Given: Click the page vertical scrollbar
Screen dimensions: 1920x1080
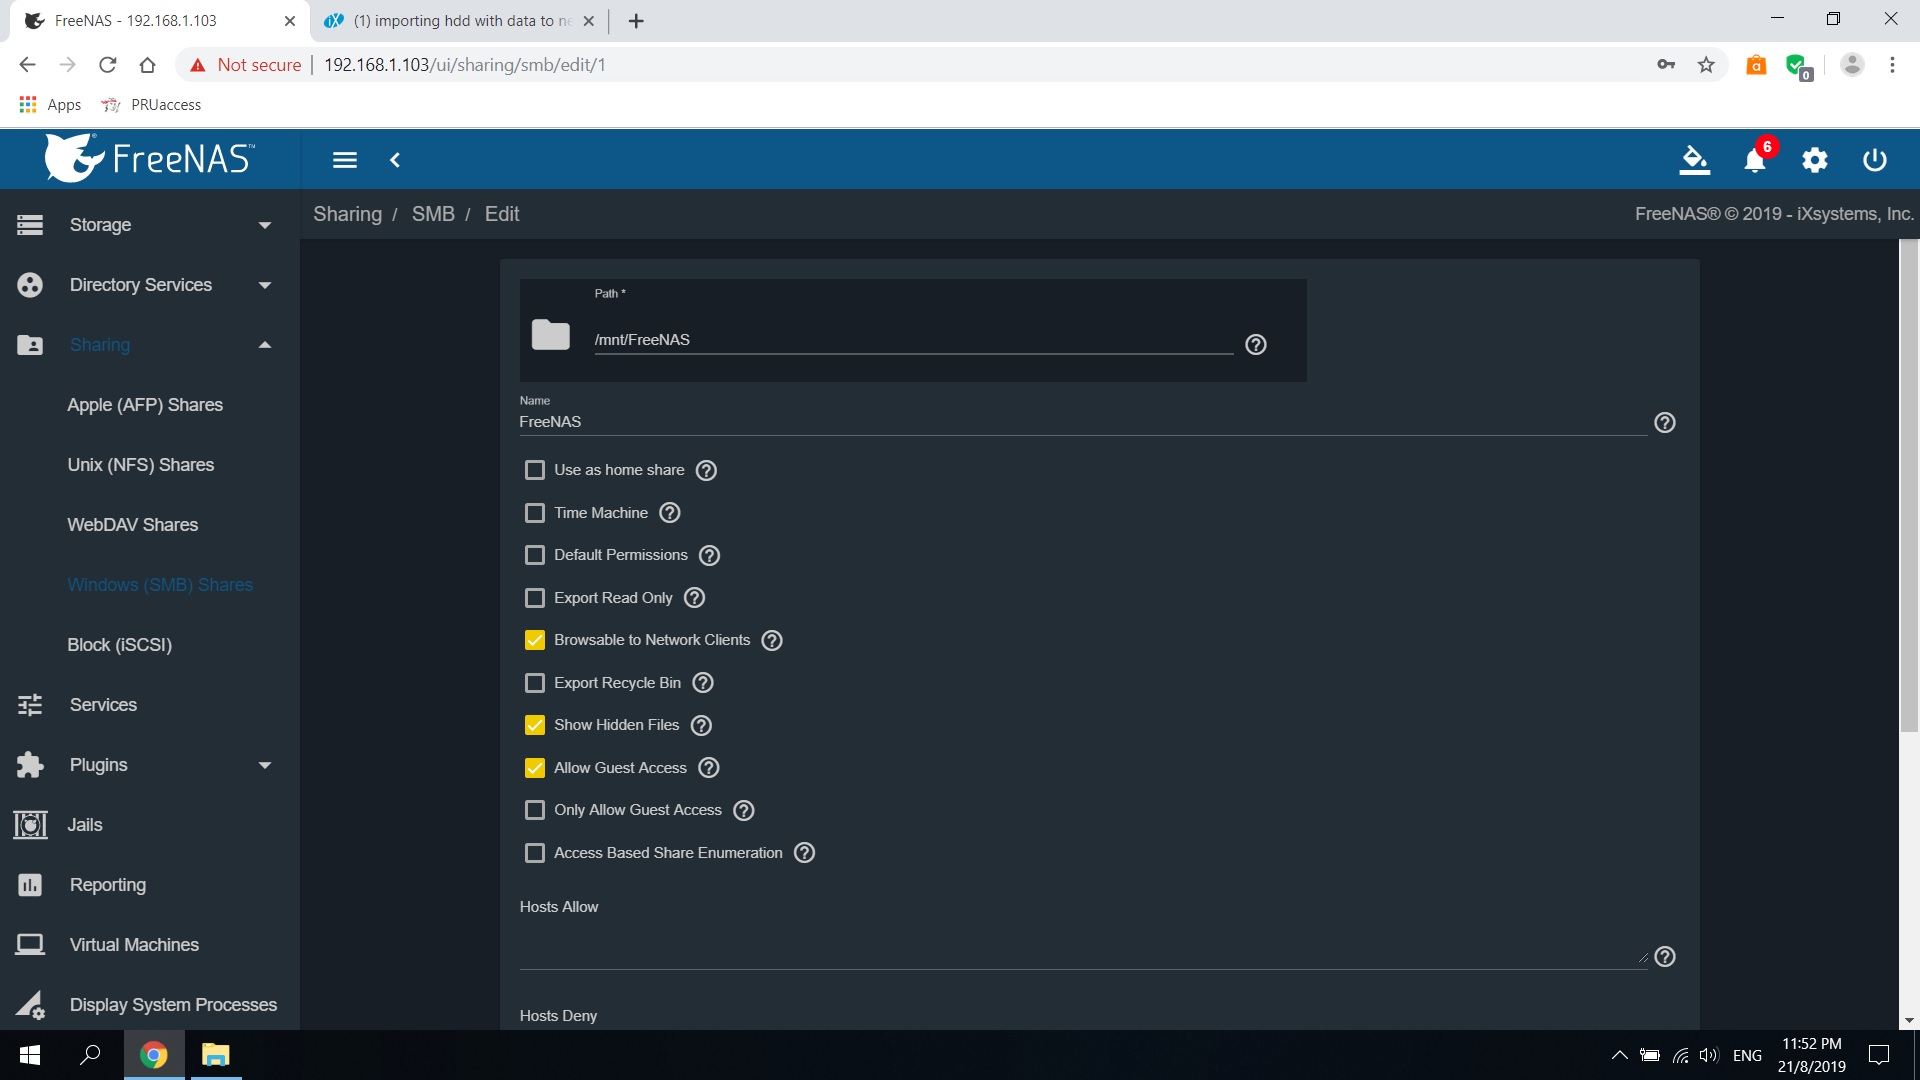Looking at the screenshot, I should click(x=1909, y=486).
